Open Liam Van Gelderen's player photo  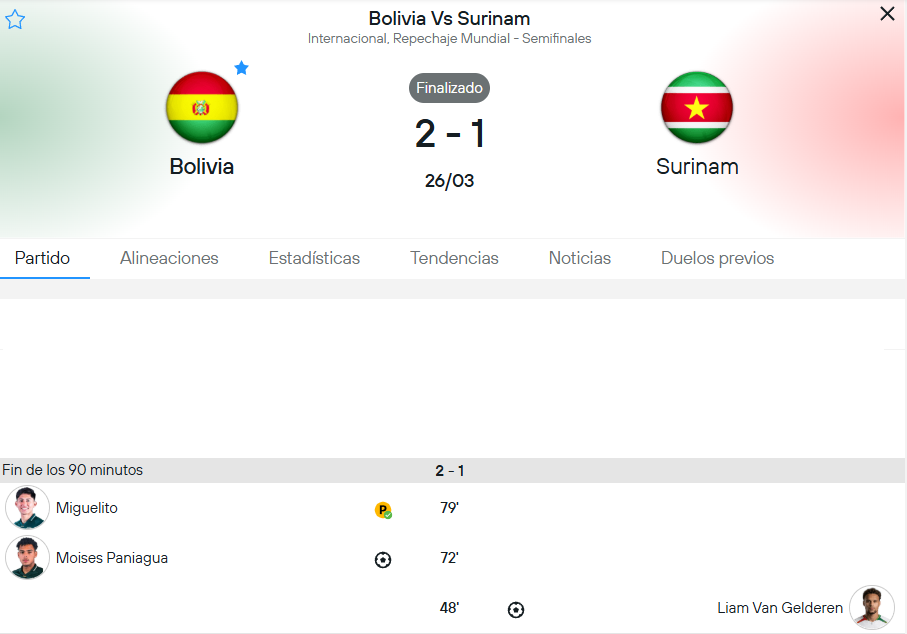[x=872, y=608]
